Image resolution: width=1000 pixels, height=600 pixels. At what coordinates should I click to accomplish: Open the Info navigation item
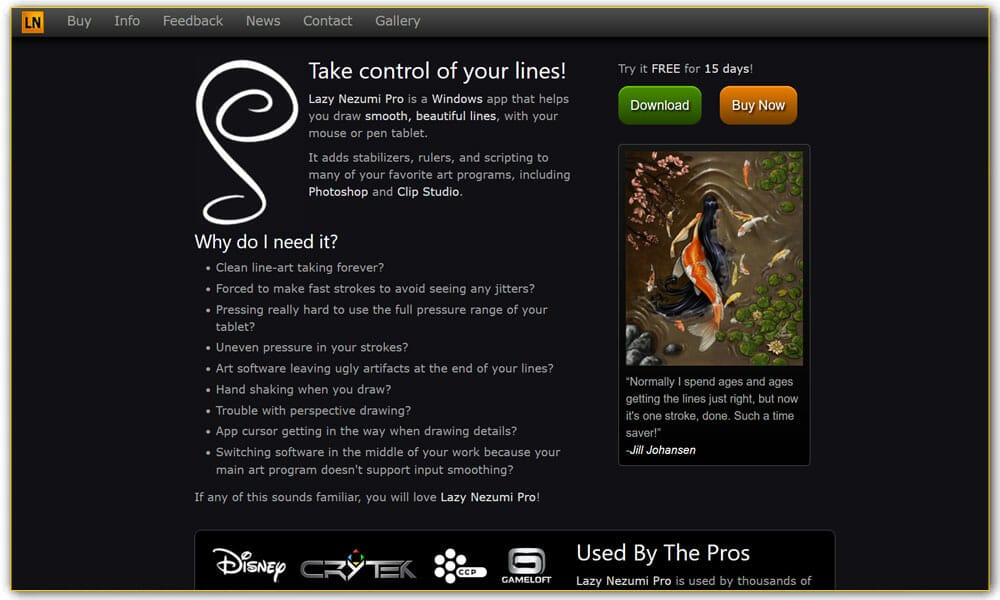click(x=127, y=21)
